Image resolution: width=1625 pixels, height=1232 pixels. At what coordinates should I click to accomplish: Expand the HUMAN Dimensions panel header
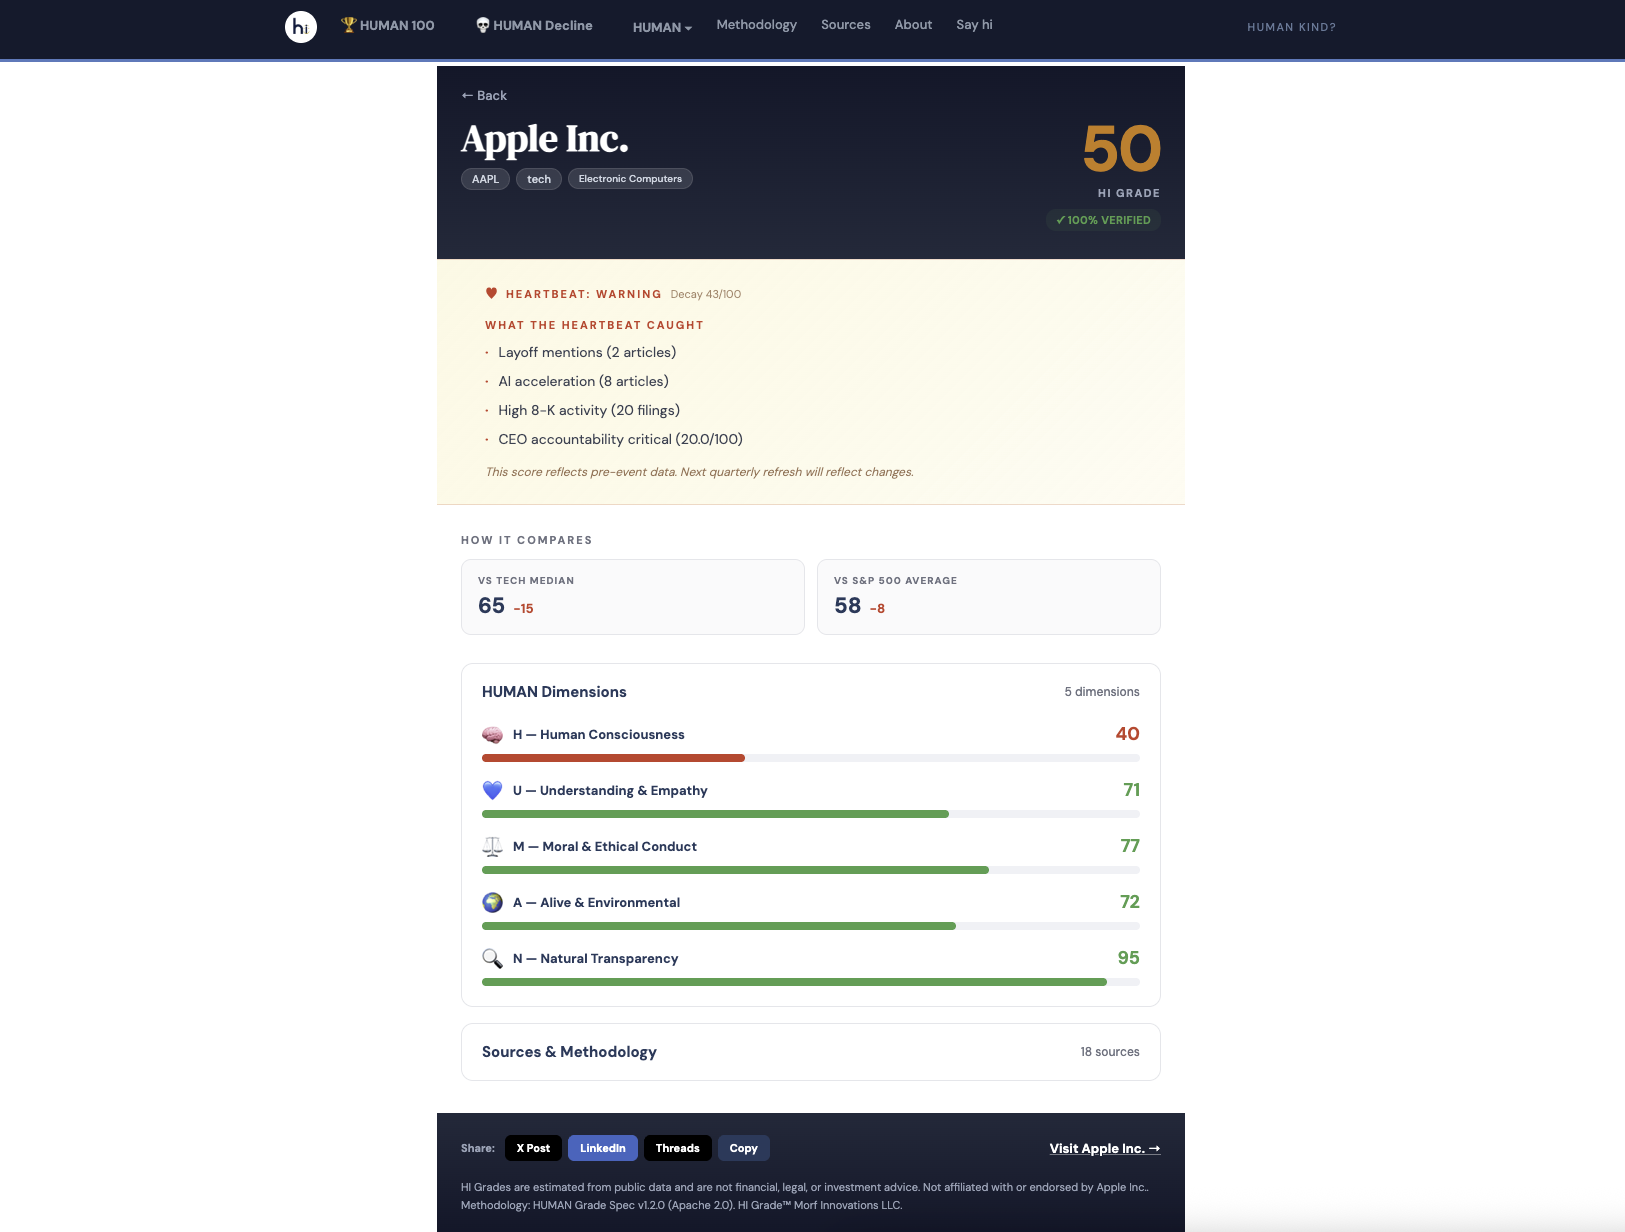pyautogui.click(x=811, y=692)
